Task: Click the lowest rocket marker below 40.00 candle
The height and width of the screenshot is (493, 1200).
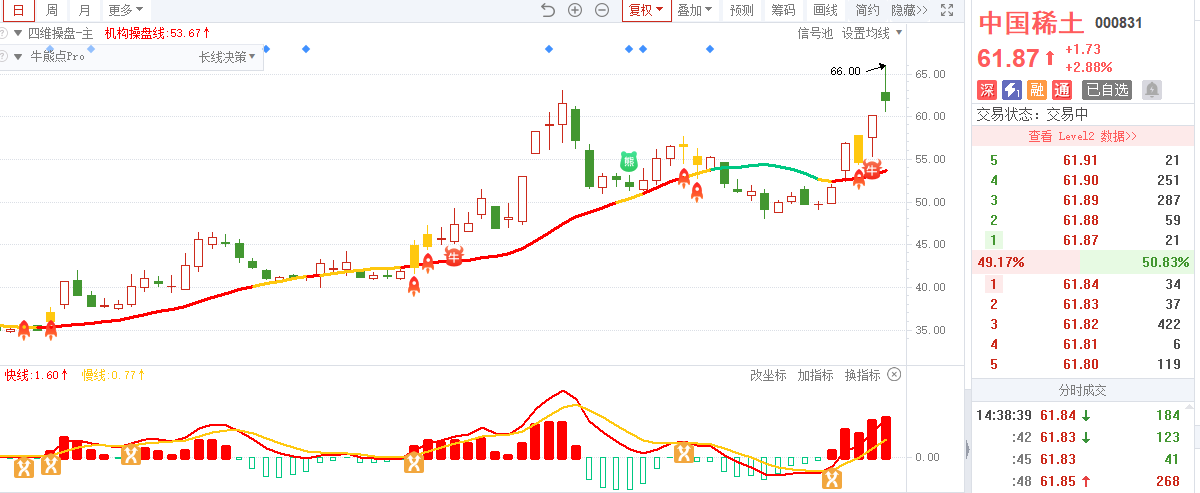Action: (x=413, y=288)
